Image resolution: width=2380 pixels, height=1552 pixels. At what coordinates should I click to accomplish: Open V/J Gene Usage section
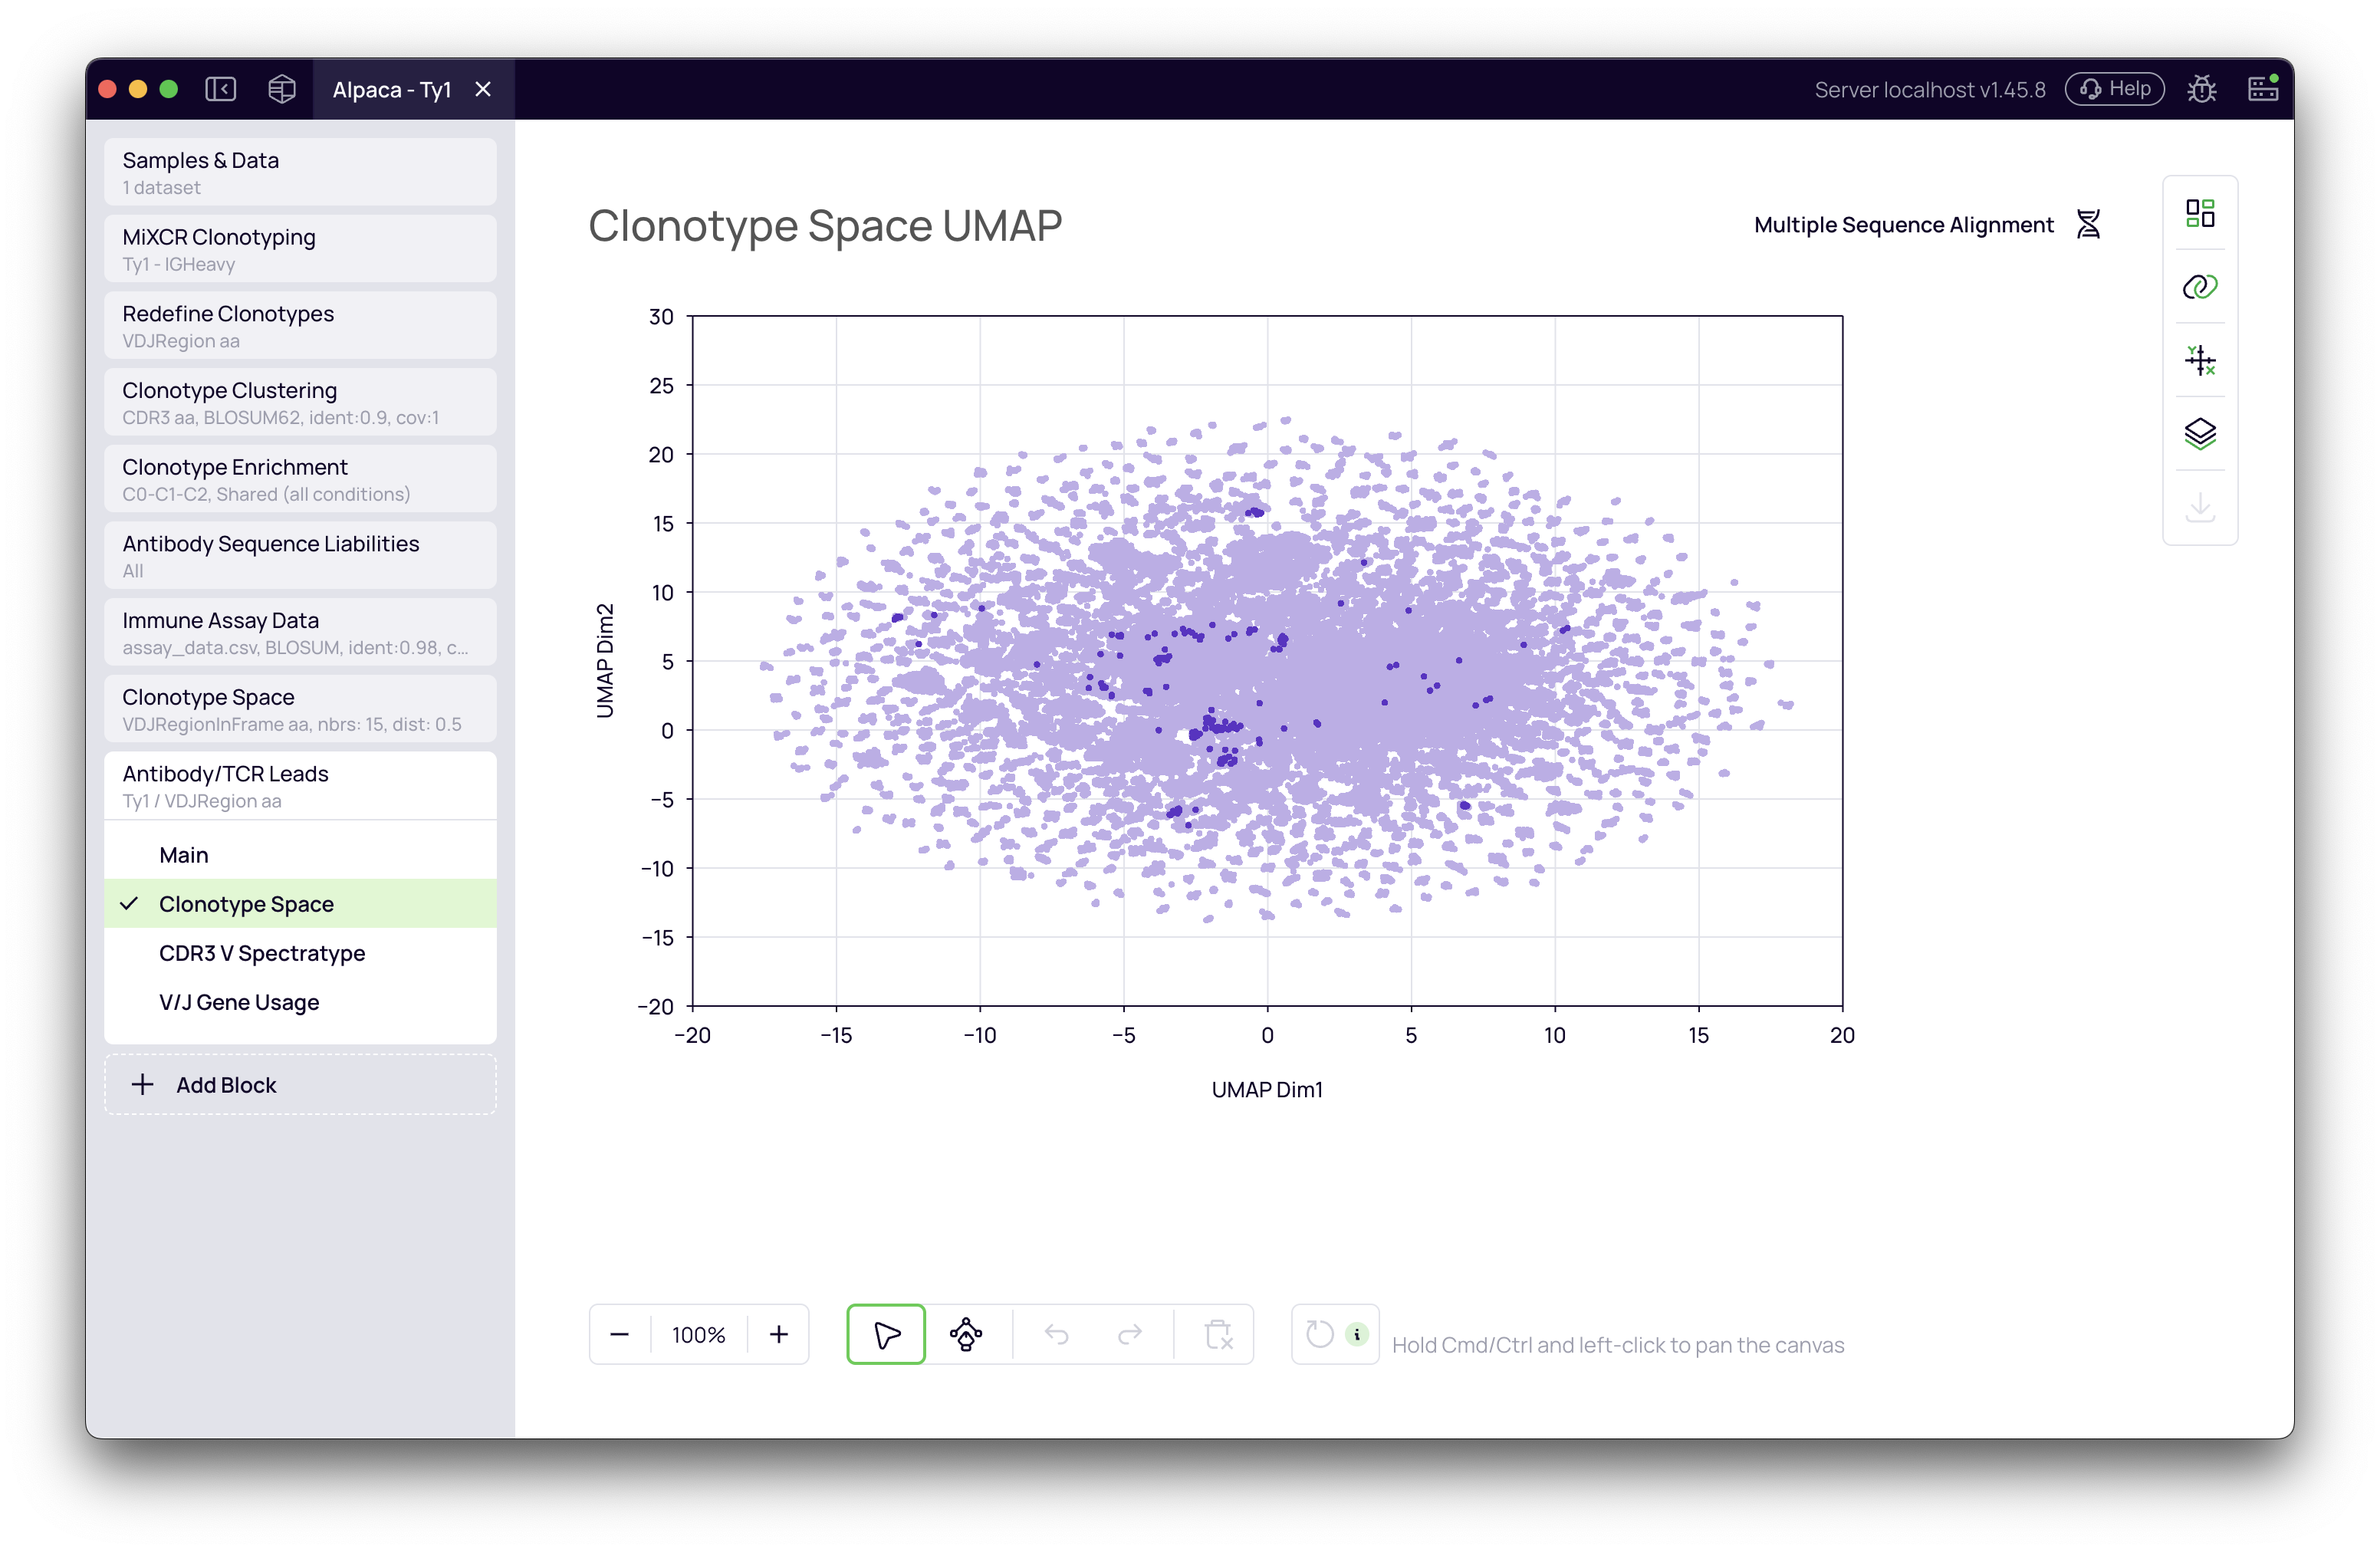tap(239, 1002)
